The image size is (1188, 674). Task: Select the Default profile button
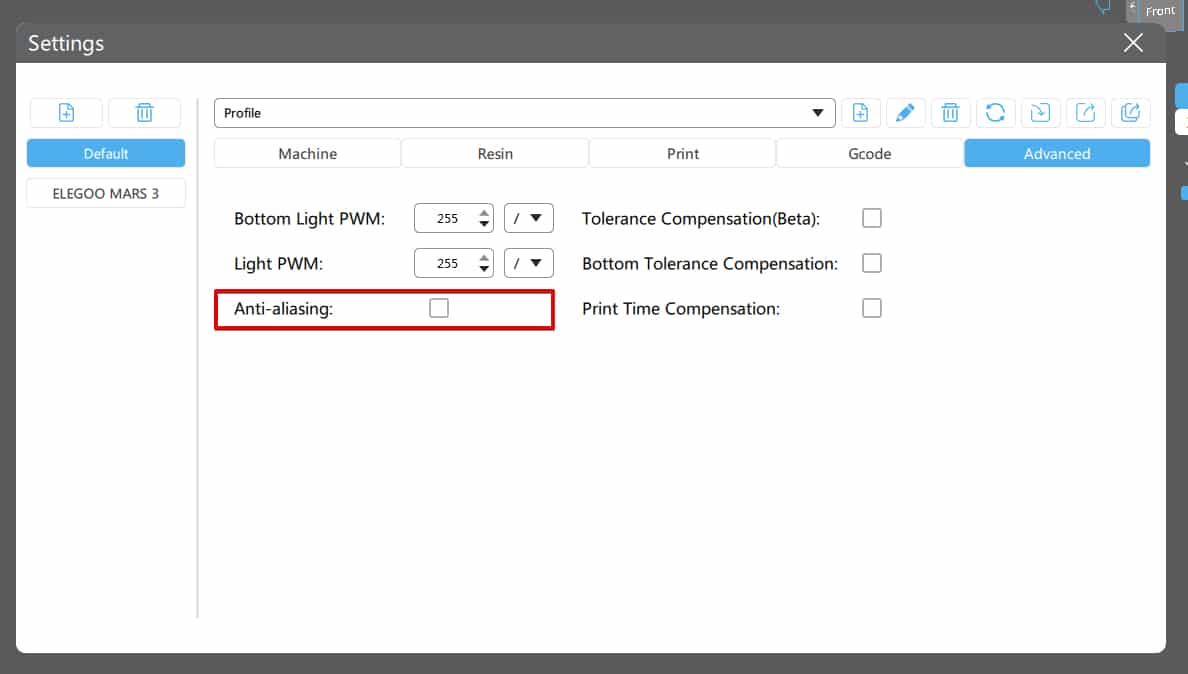point(105,153)
